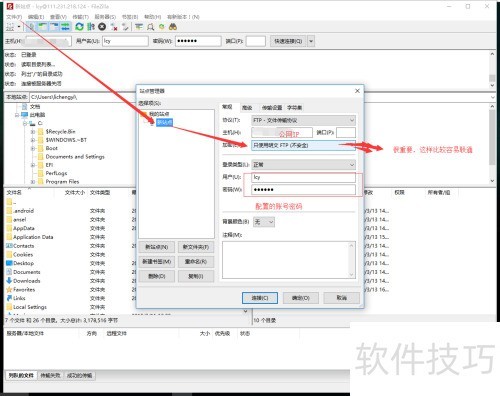Toggle the remote directory tree display icon
The image size is (500, 396).
54,27
